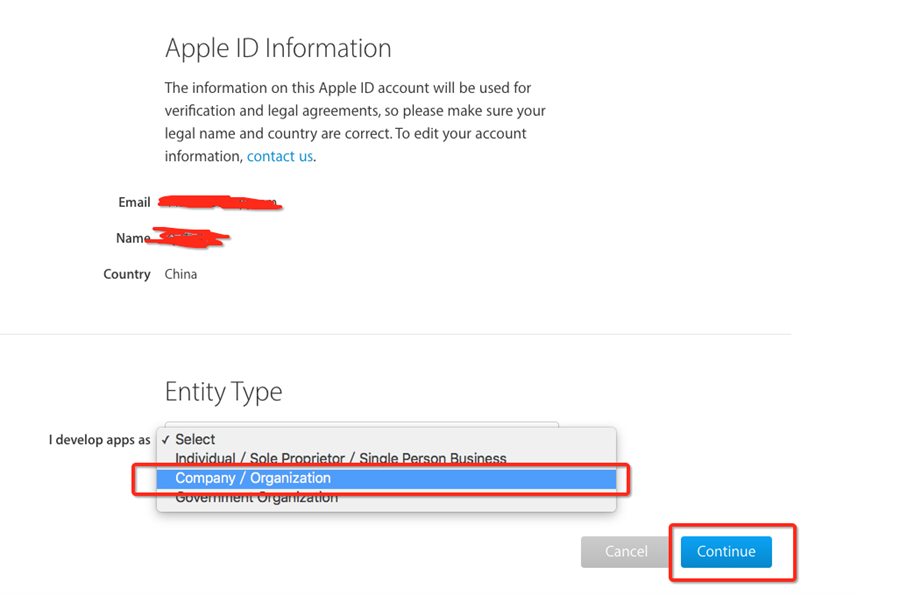
Task: Choose the "Select" placeholder option
Action: [x=195, y=439]
